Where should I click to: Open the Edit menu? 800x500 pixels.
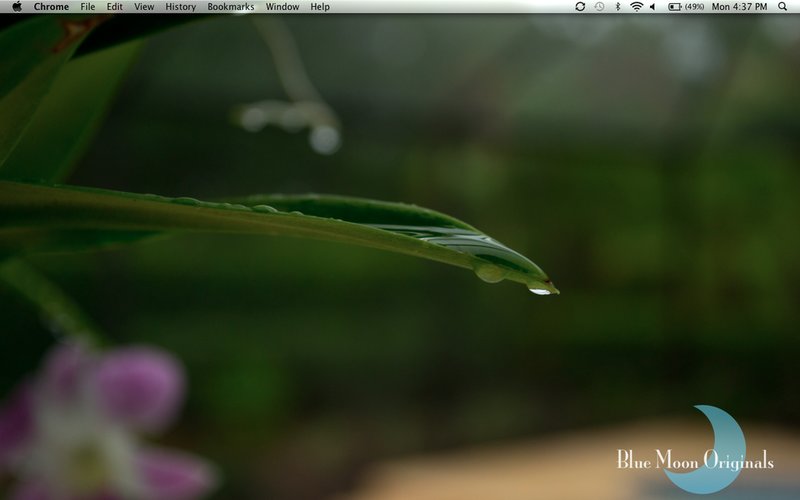point(114,7)
